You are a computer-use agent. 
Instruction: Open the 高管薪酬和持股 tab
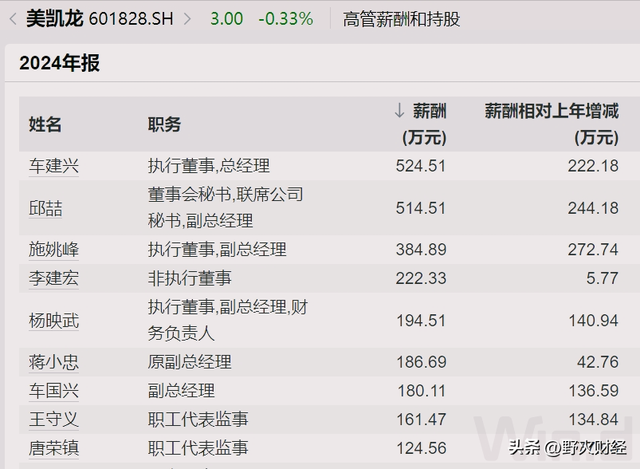[401, 19]
